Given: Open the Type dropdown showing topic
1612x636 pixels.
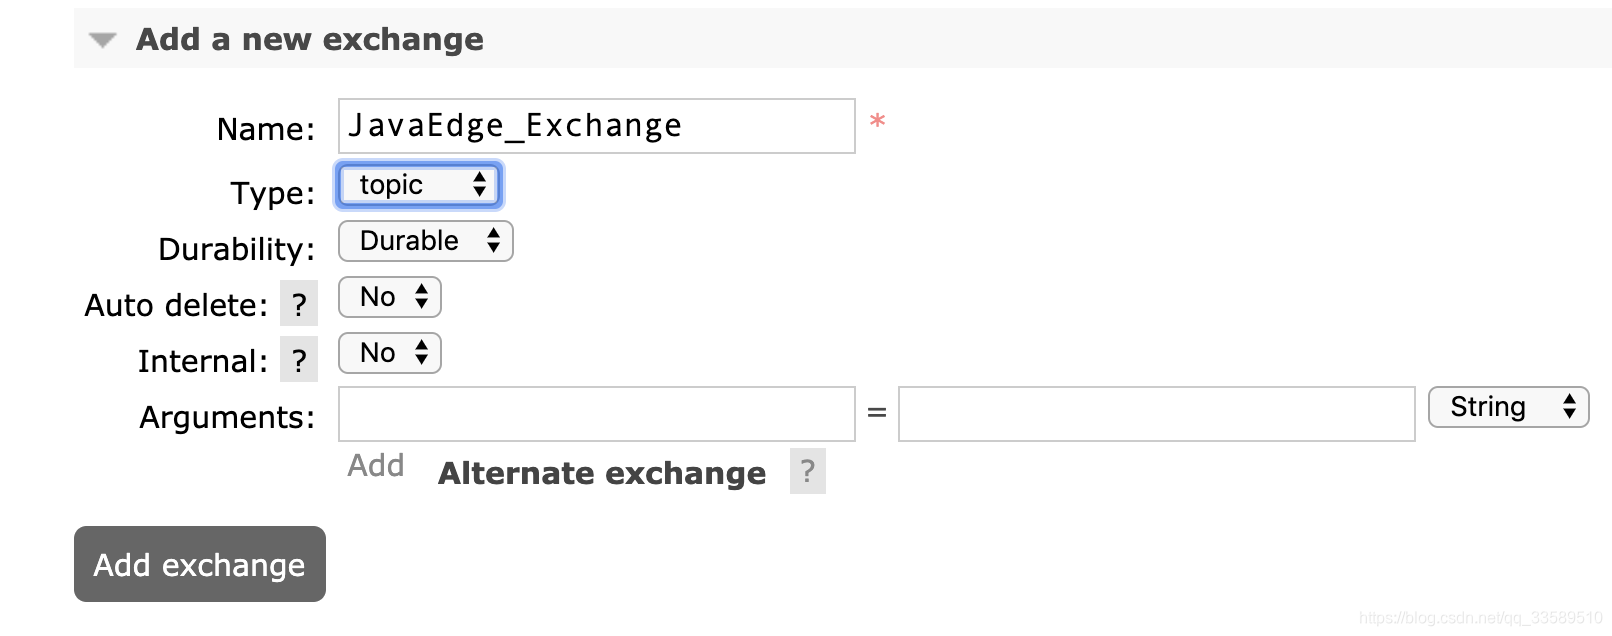Looking at the screenshot, I should click(x=419, y=185).
